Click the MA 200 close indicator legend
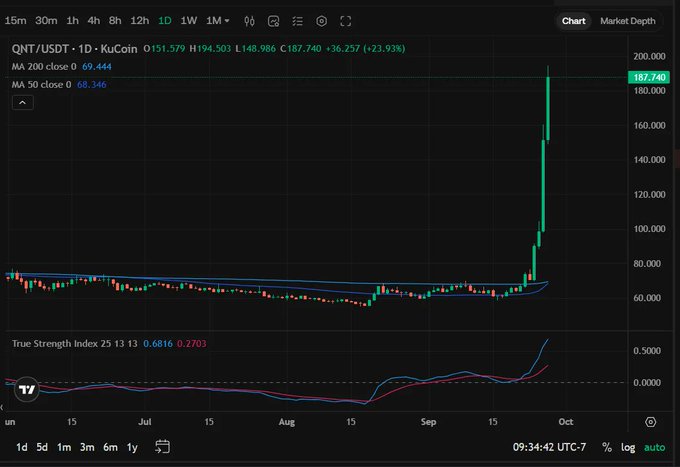The height and width of the screenshot is (467, 680). coord(44,66)
